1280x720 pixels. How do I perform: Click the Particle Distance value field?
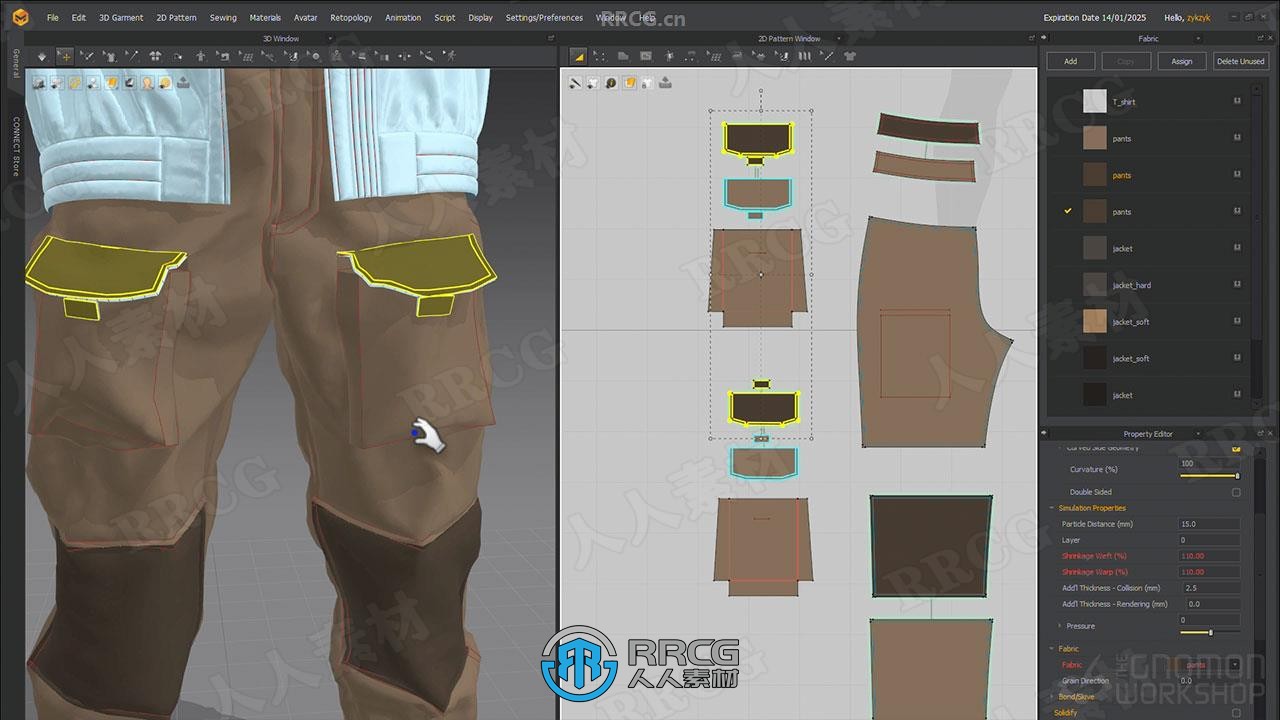tap(1210, 524)
